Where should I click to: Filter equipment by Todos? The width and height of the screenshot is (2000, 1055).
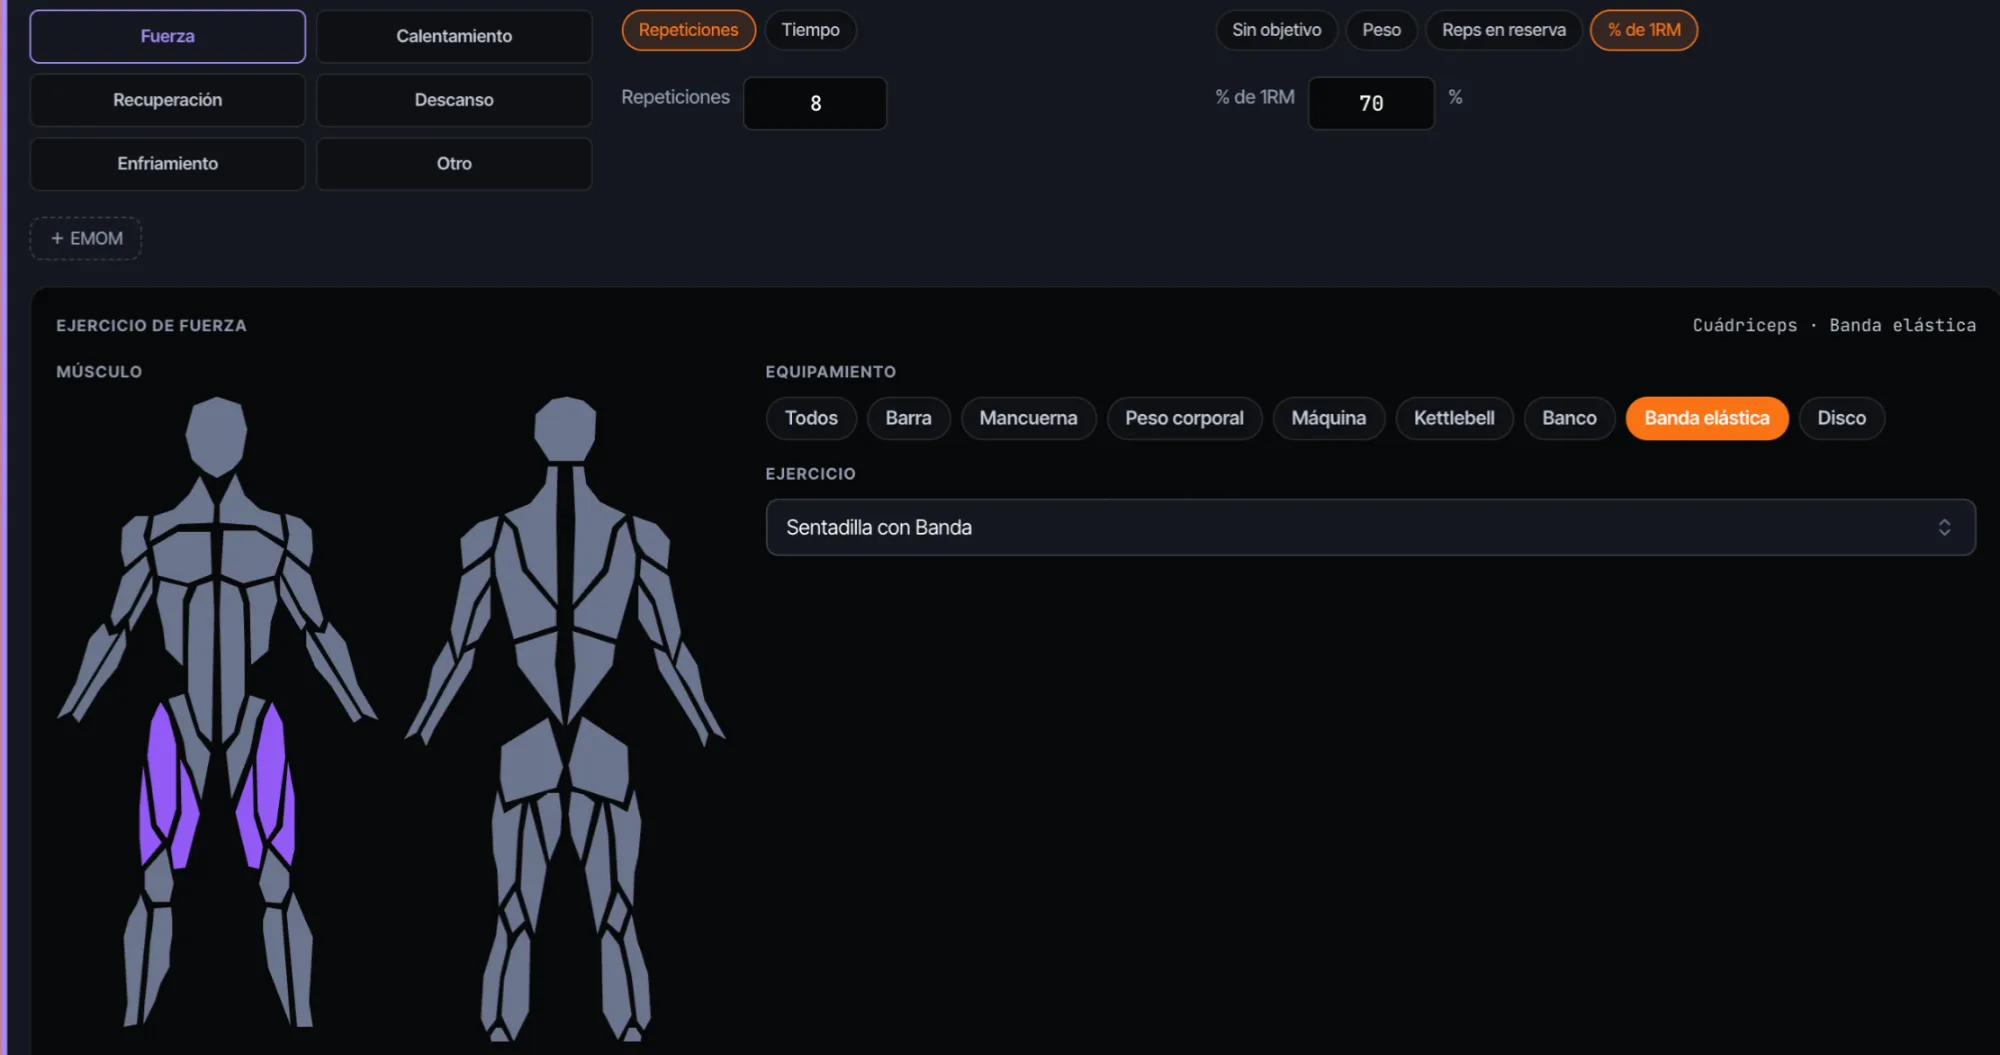[x=811, y=418]
